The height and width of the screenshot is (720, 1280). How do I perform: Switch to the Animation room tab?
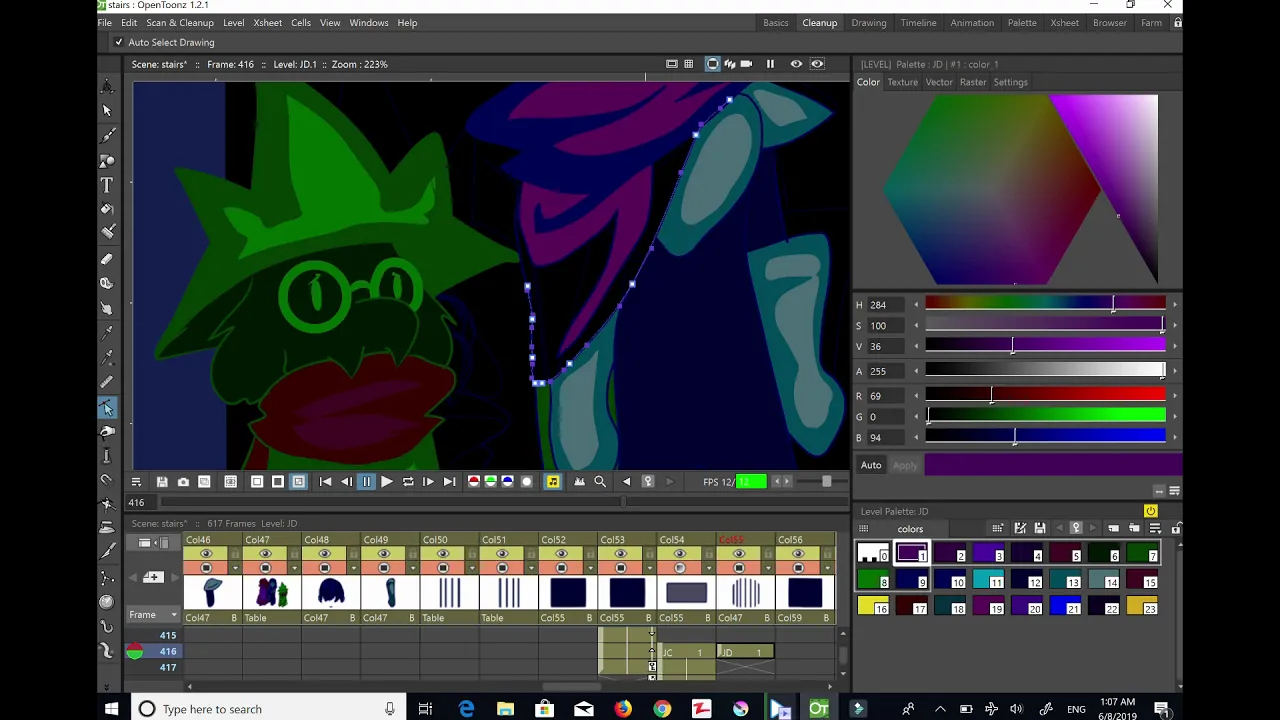(x=972, y=22)
